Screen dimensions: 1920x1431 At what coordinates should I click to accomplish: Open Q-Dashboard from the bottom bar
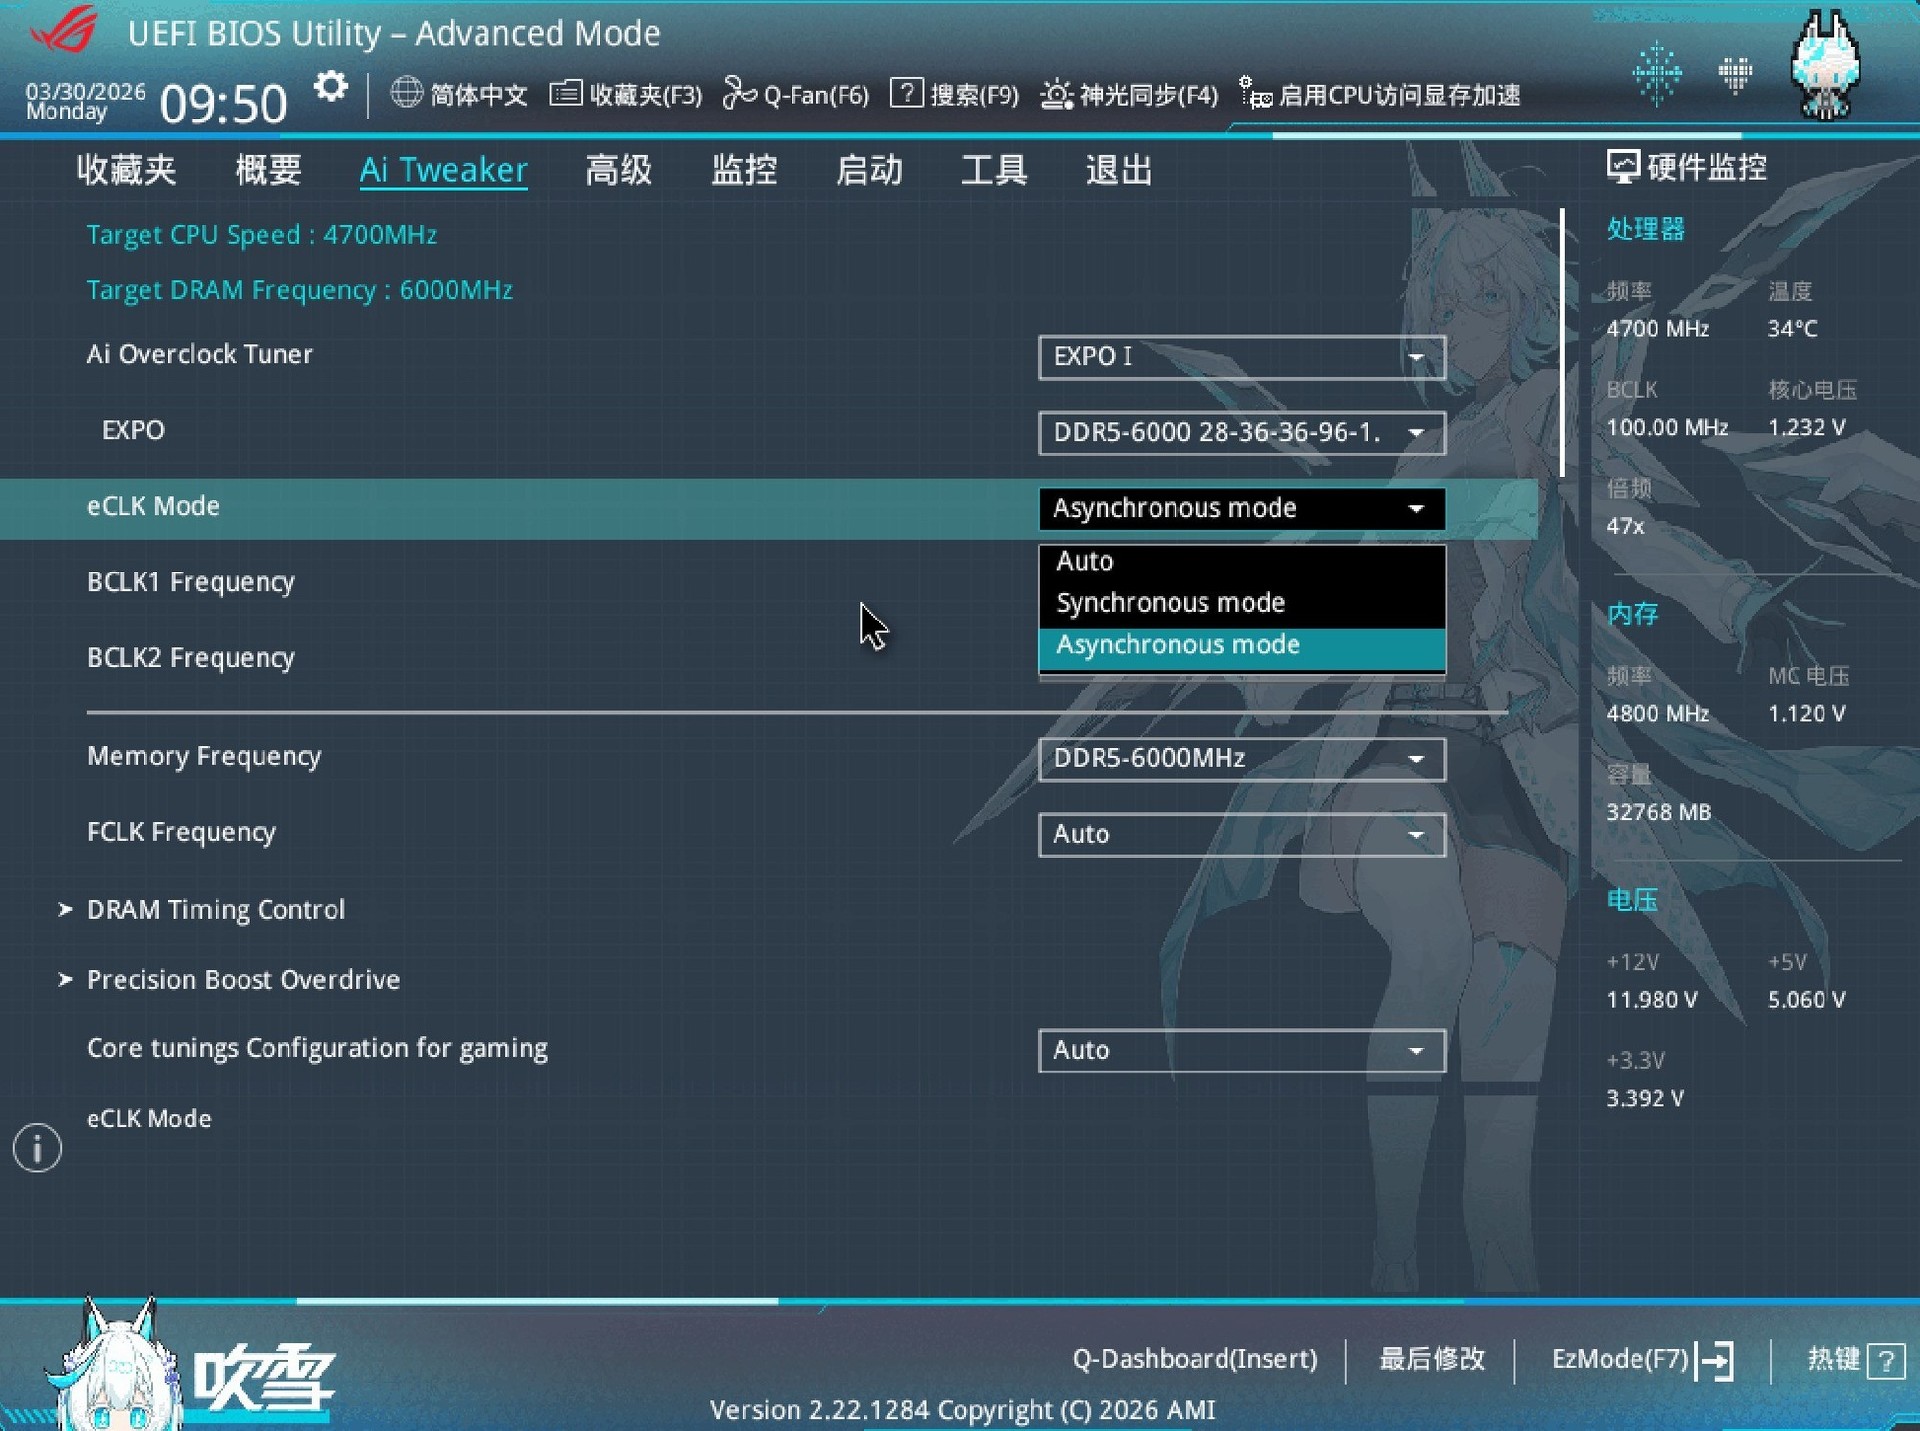tap(1195, 1359)
